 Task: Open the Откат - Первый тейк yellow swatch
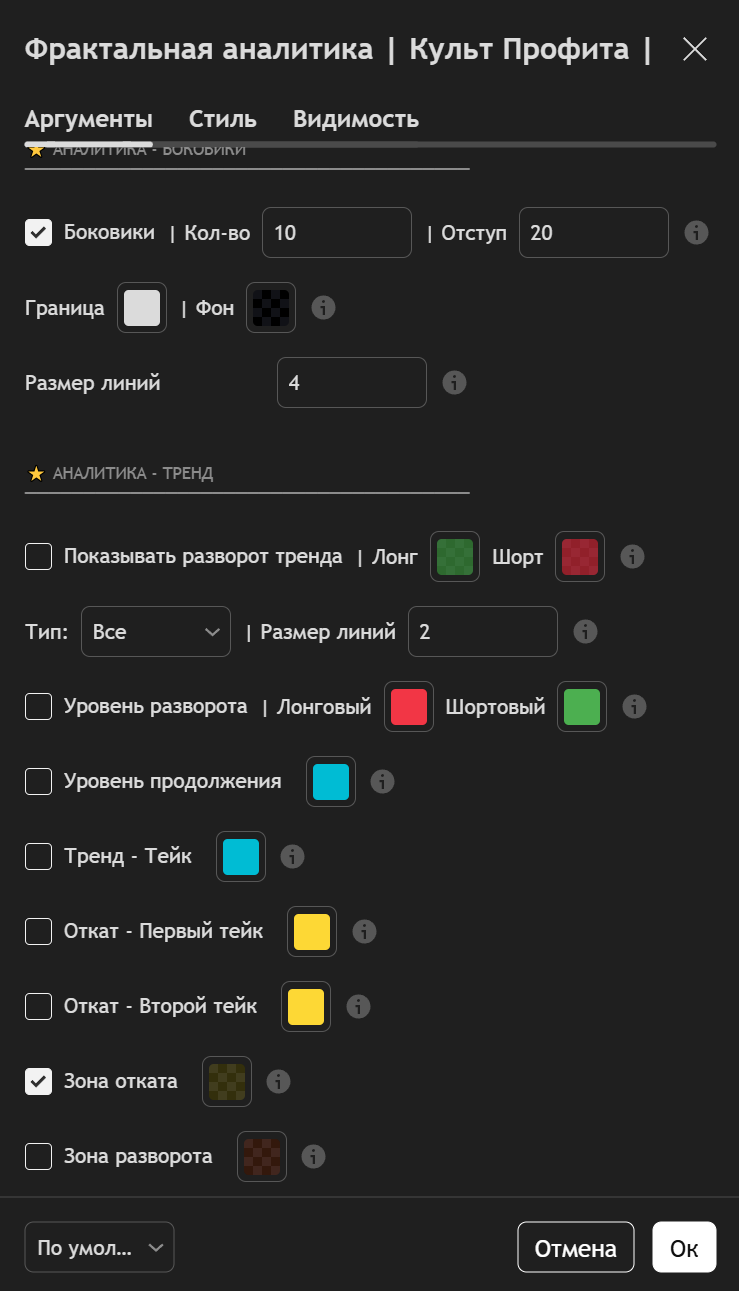pos(312,932)
